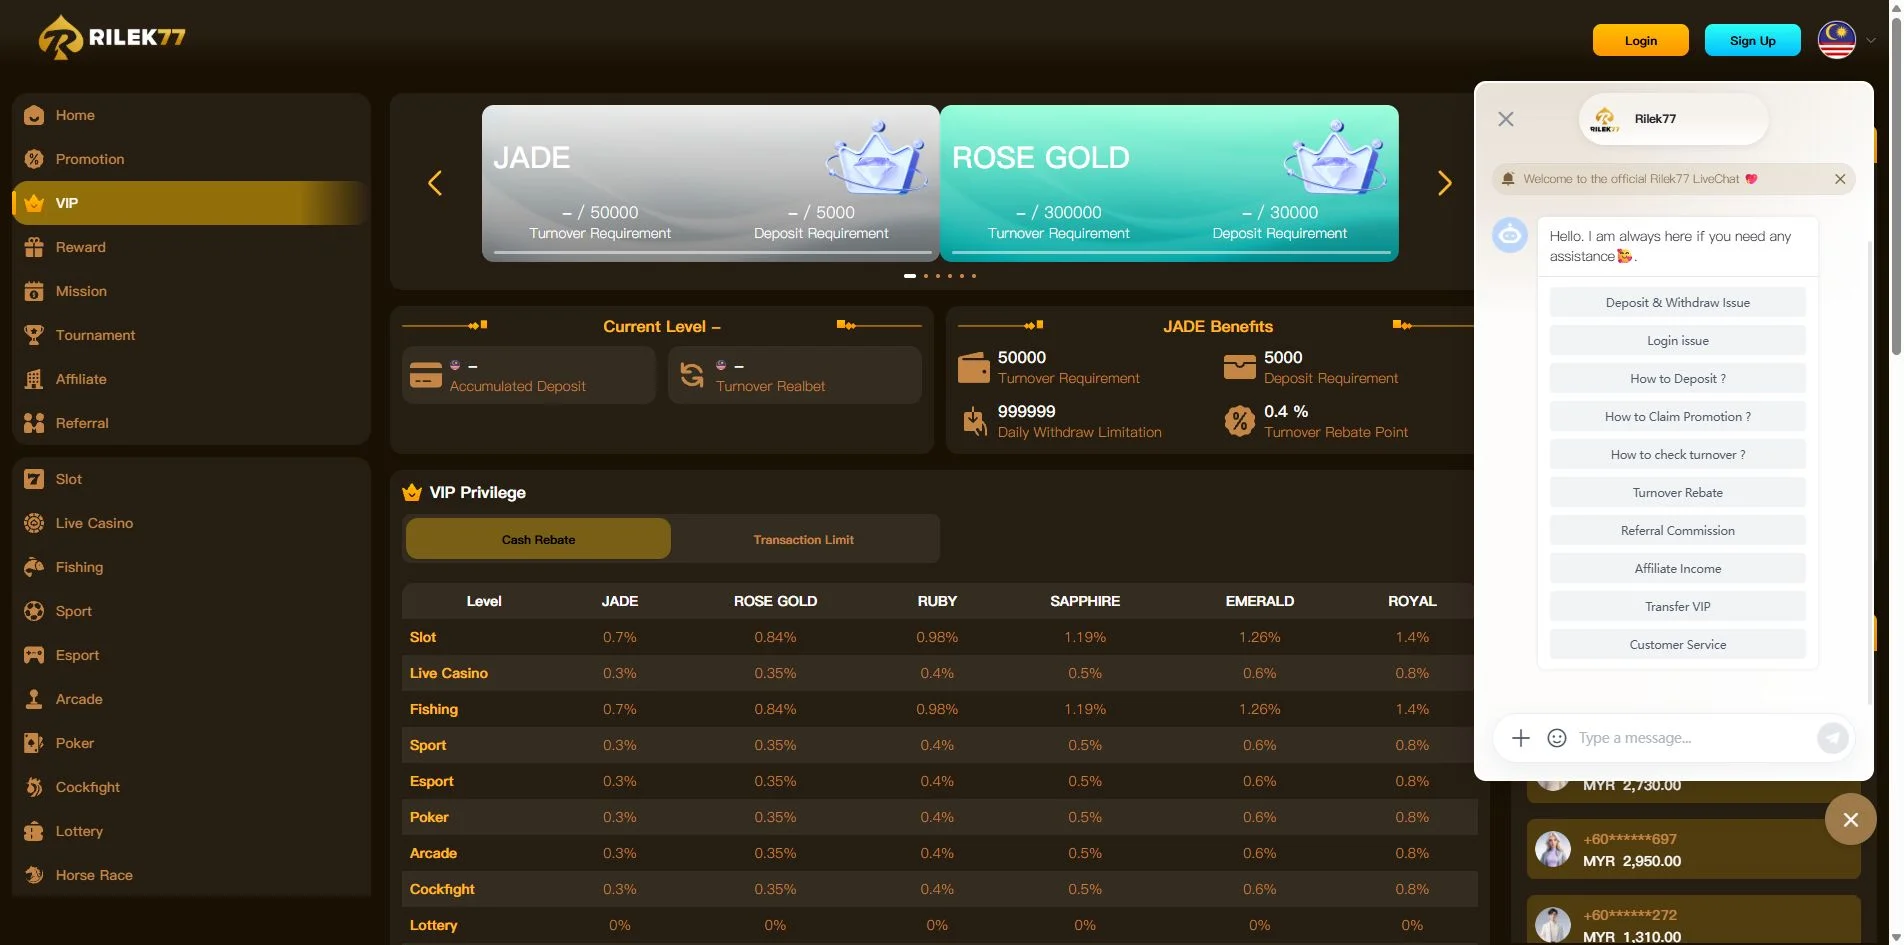
Task: Open the Tournament menu item
Action: [x=192, y=335]
